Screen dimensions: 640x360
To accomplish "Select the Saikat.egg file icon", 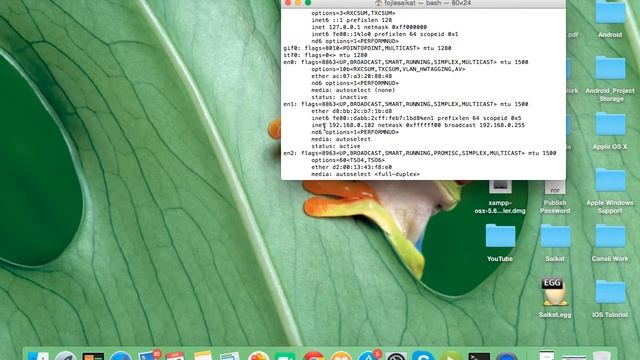I will pyautogui.click(x=554, y=291).
